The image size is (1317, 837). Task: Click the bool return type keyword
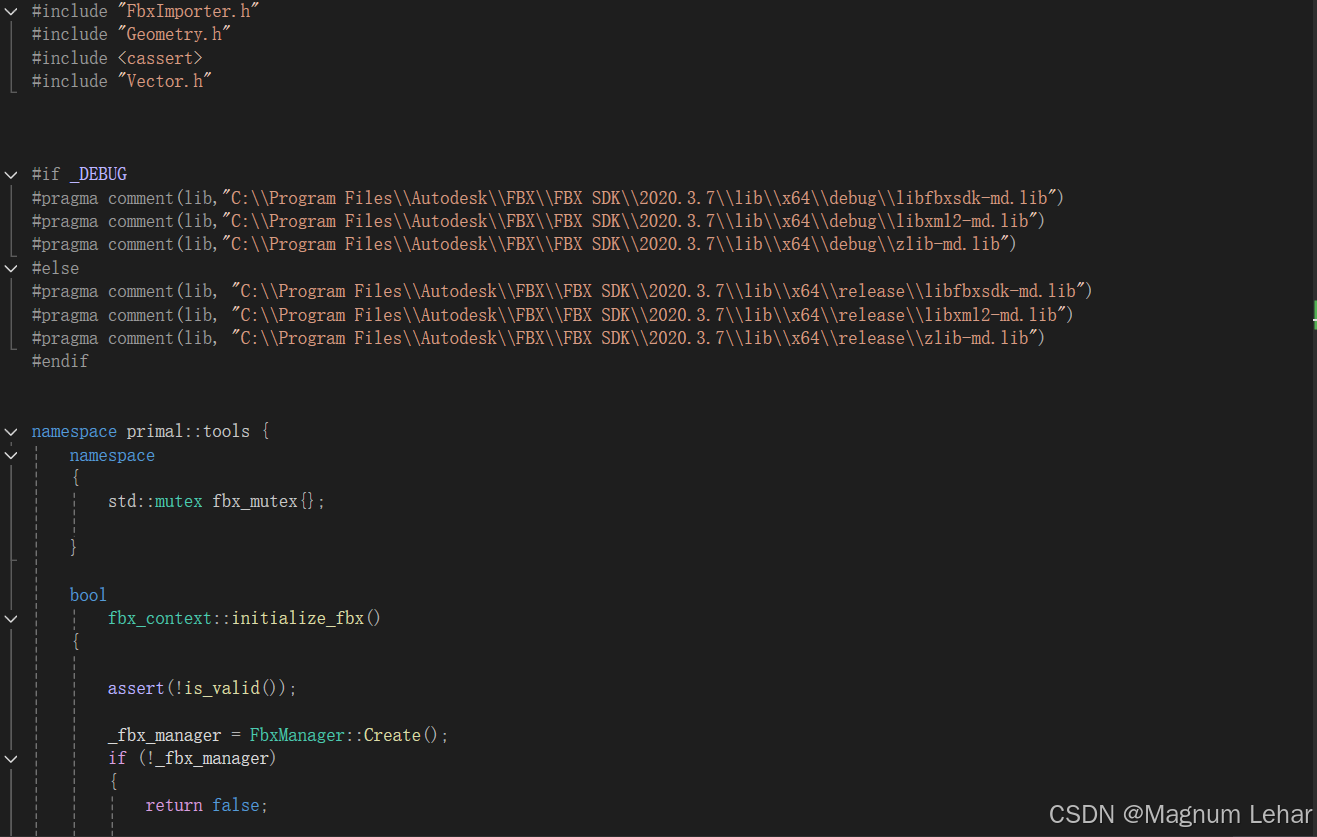coord(88,595)
